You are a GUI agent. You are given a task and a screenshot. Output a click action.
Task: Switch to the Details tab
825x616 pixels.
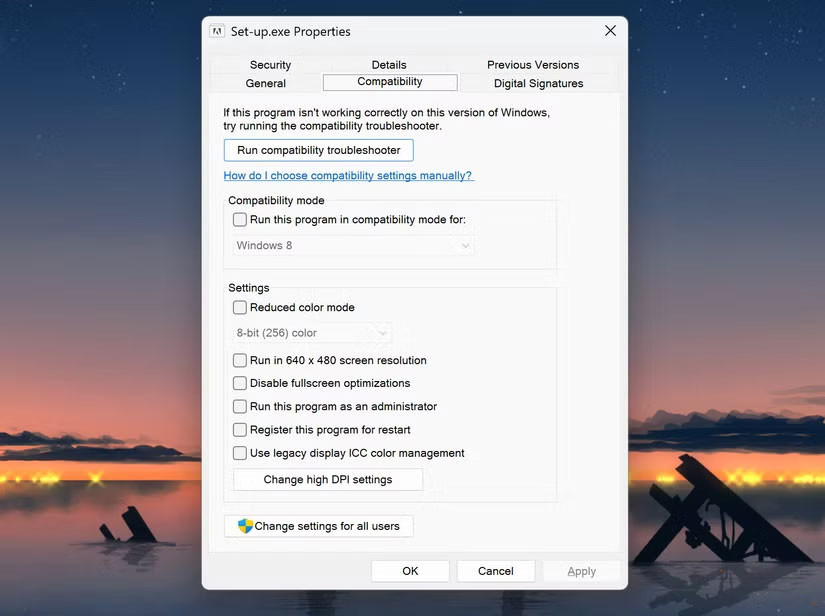pos(388,64)
